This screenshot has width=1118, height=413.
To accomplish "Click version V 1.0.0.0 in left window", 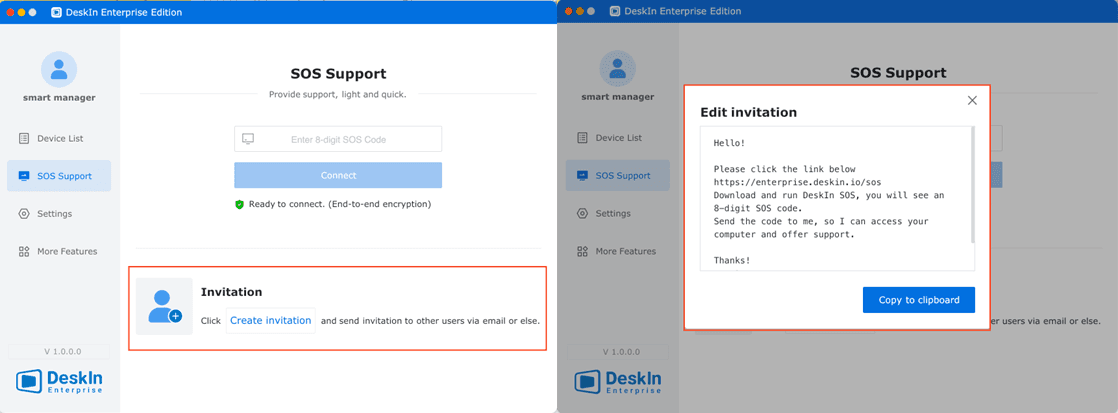I will coord(58,352).
